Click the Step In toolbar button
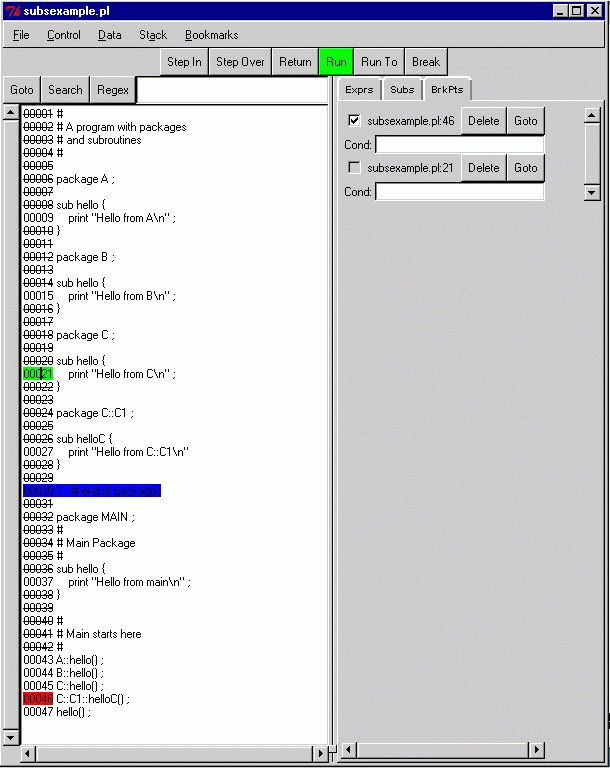The height and width of the screenshot is (768, 610). 184,62
